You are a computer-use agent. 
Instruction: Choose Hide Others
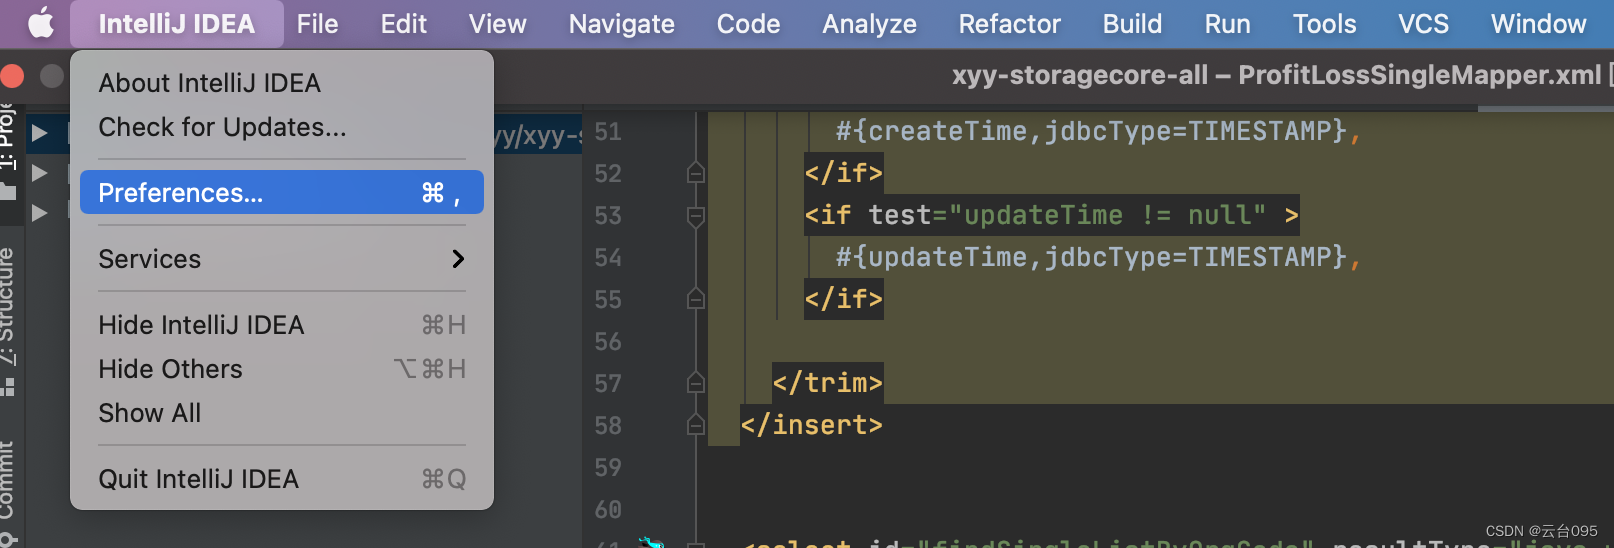[x=282, y=369]
